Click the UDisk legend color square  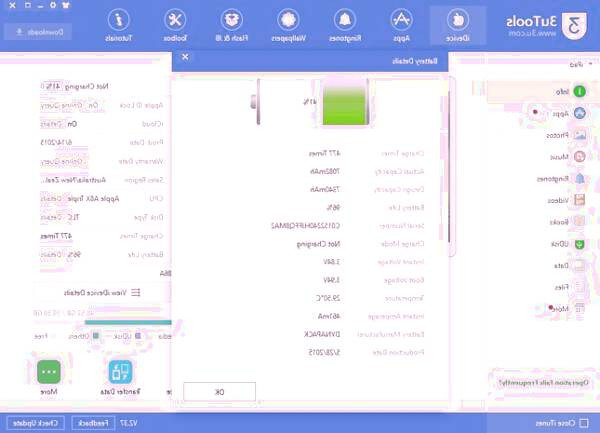coord(138,336)
